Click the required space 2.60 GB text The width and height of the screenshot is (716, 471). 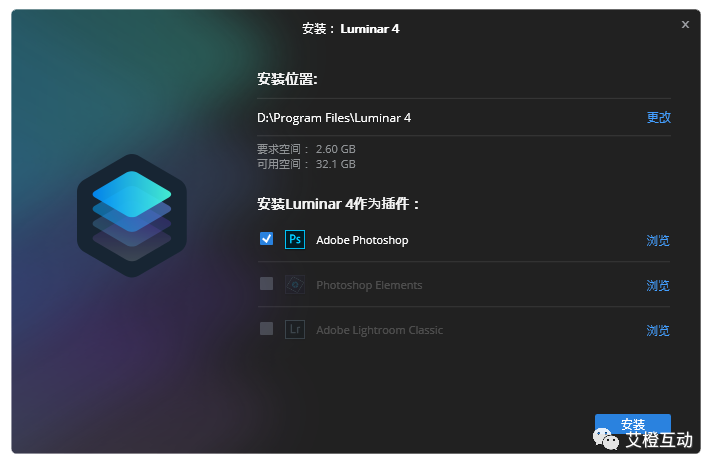point(306,149)
